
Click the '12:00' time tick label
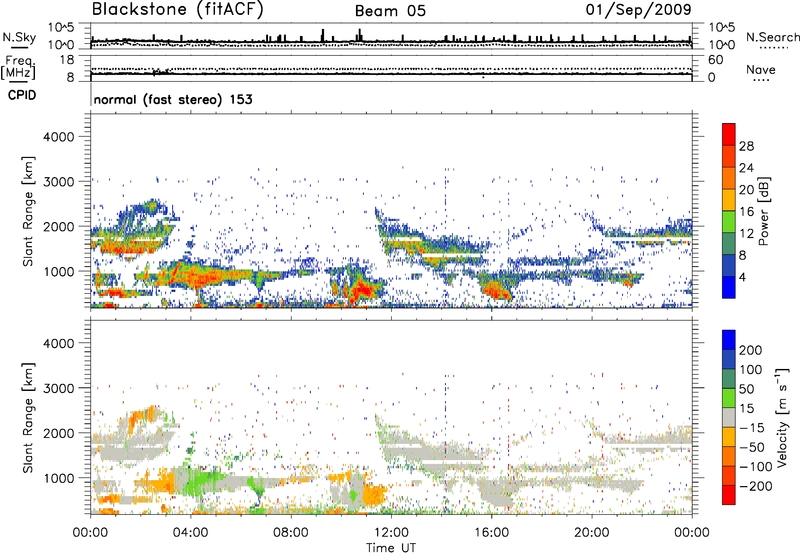pos(391,533)
